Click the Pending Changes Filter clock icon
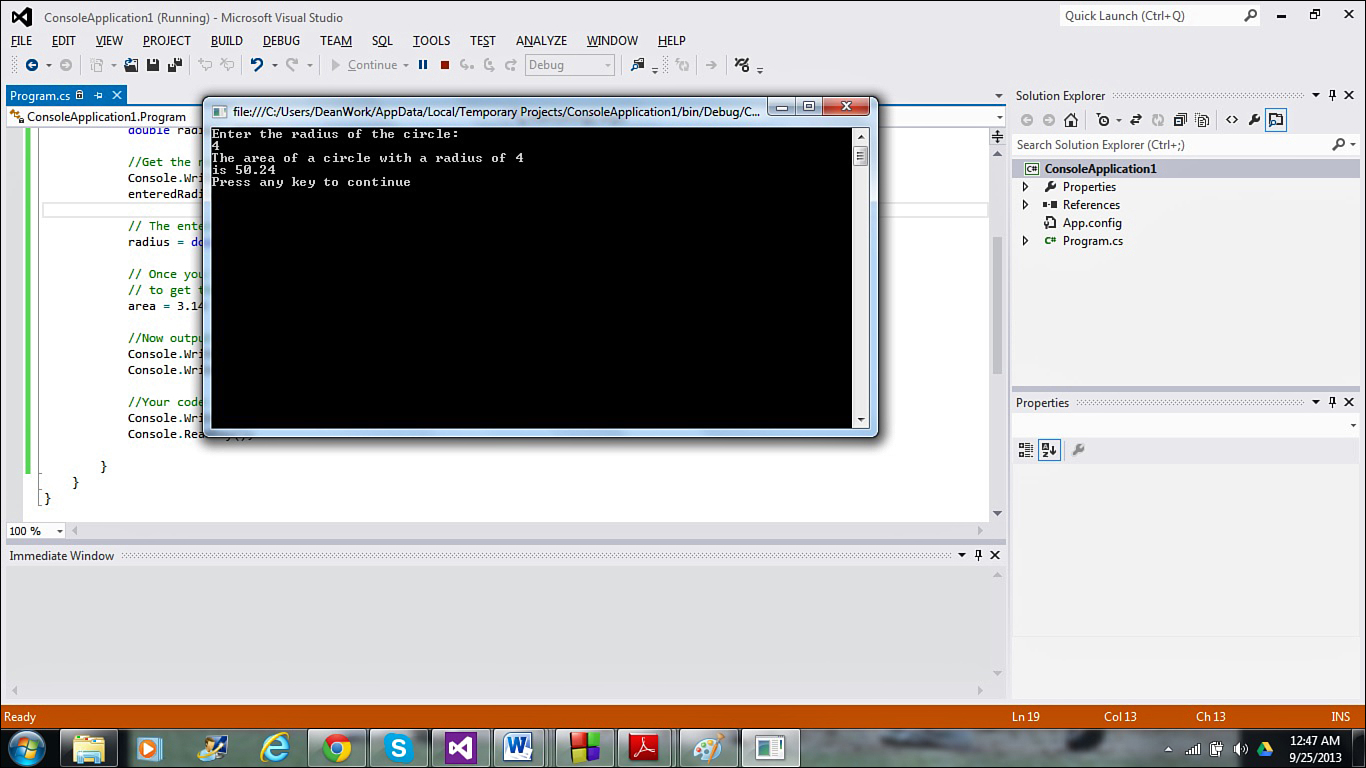 click(1103, 120)
